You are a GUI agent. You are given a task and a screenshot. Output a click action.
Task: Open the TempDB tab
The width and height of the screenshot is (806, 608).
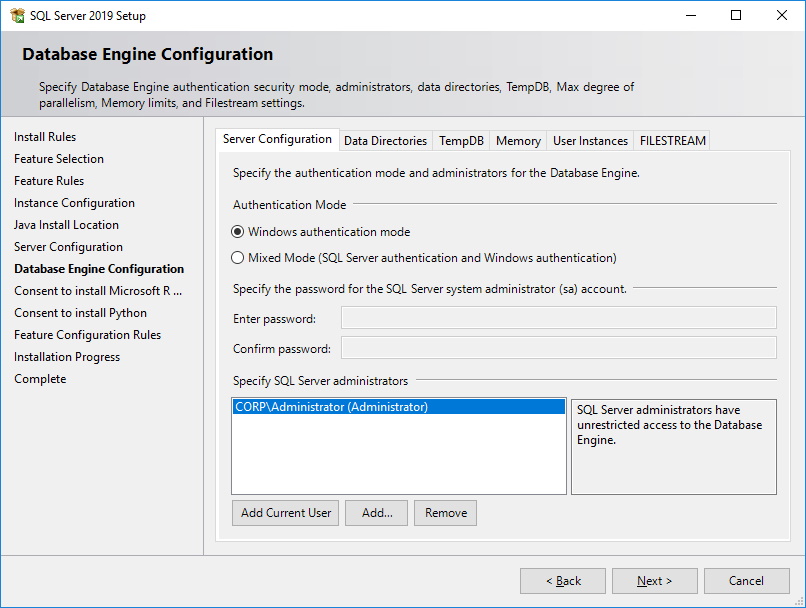click(461, 141)
